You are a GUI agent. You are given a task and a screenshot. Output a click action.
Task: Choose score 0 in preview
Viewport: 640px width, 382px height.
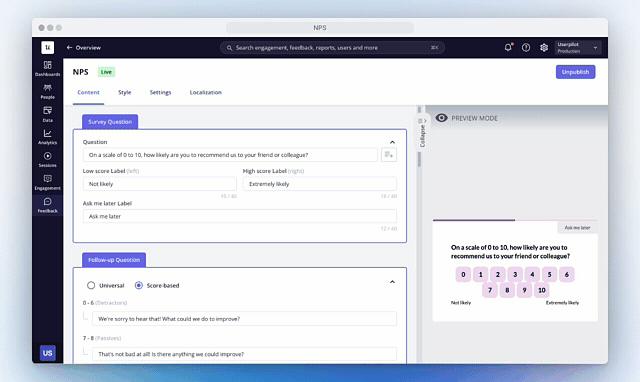463,274
